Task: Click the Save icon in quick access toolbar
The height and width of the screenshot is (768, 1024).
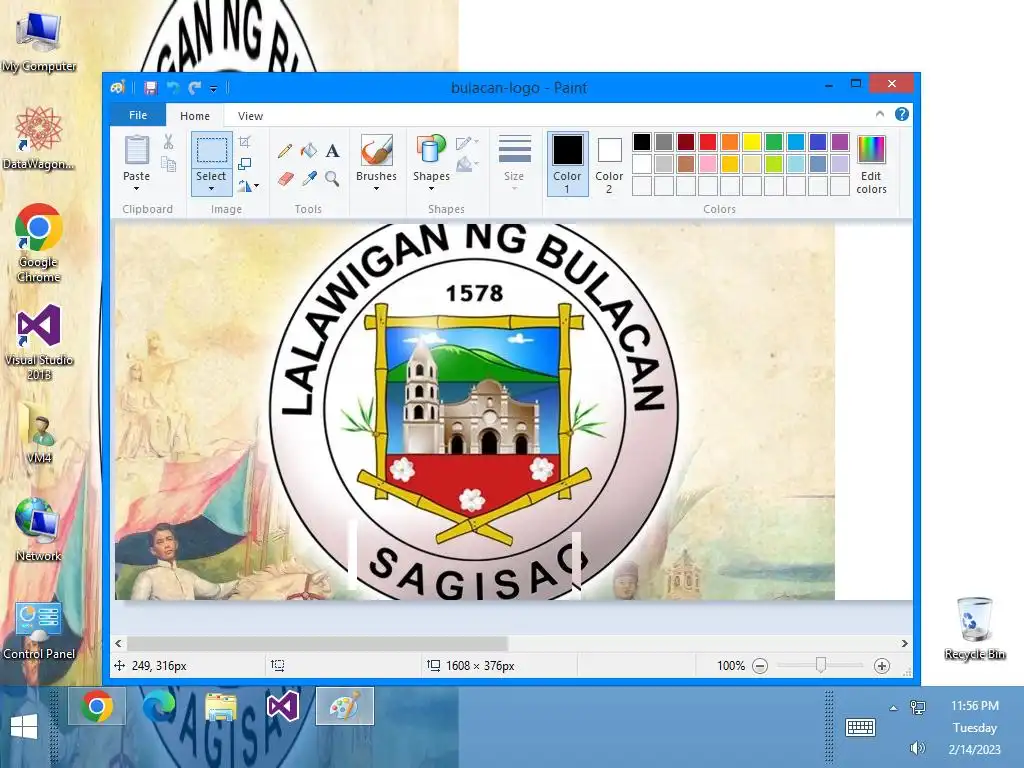Action: (x=151, y=88)
